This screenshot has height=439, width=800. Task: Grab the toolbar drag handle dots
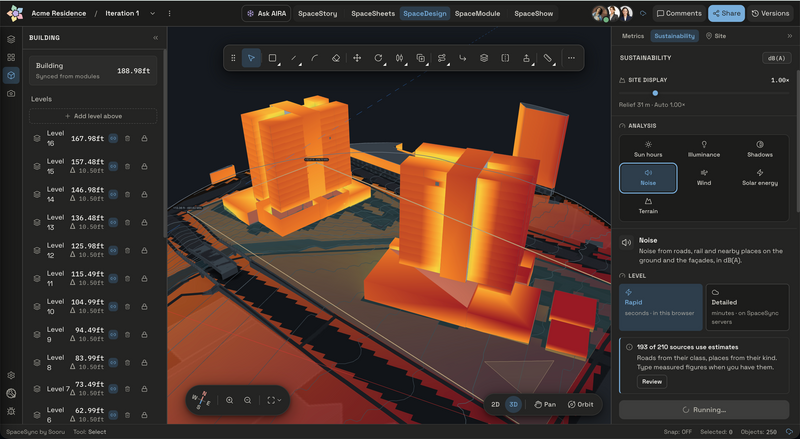coord(233,58)
